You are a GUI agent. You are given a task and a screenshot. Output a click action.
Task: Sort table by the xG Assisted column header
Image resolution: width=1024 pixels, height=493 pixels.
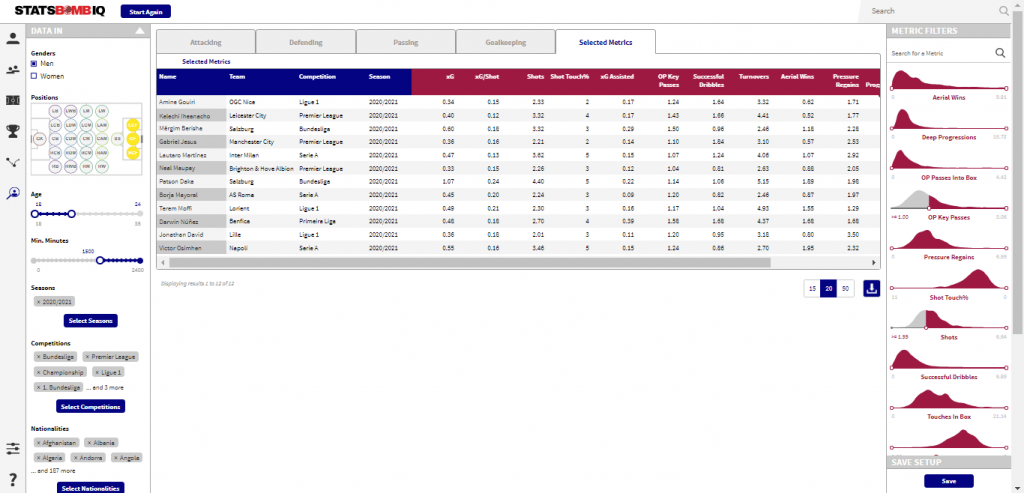point(616,76)
